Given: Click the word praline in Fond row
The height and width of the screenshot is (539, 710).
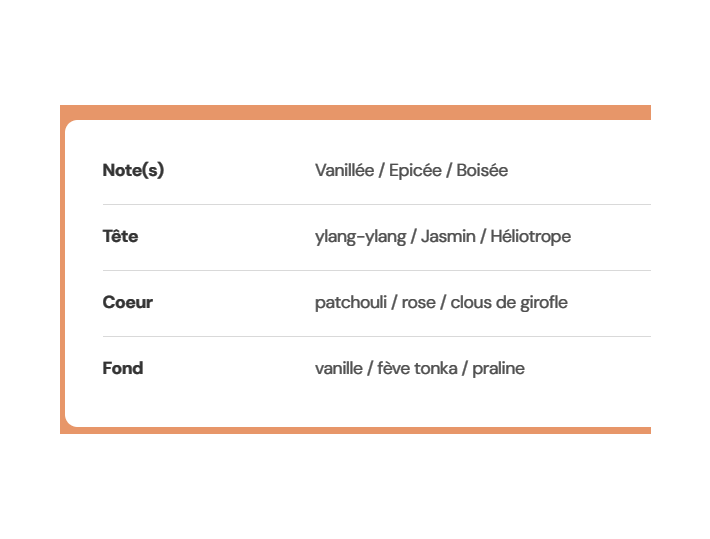Looking at the screenshot, I should tap(499, 369).
